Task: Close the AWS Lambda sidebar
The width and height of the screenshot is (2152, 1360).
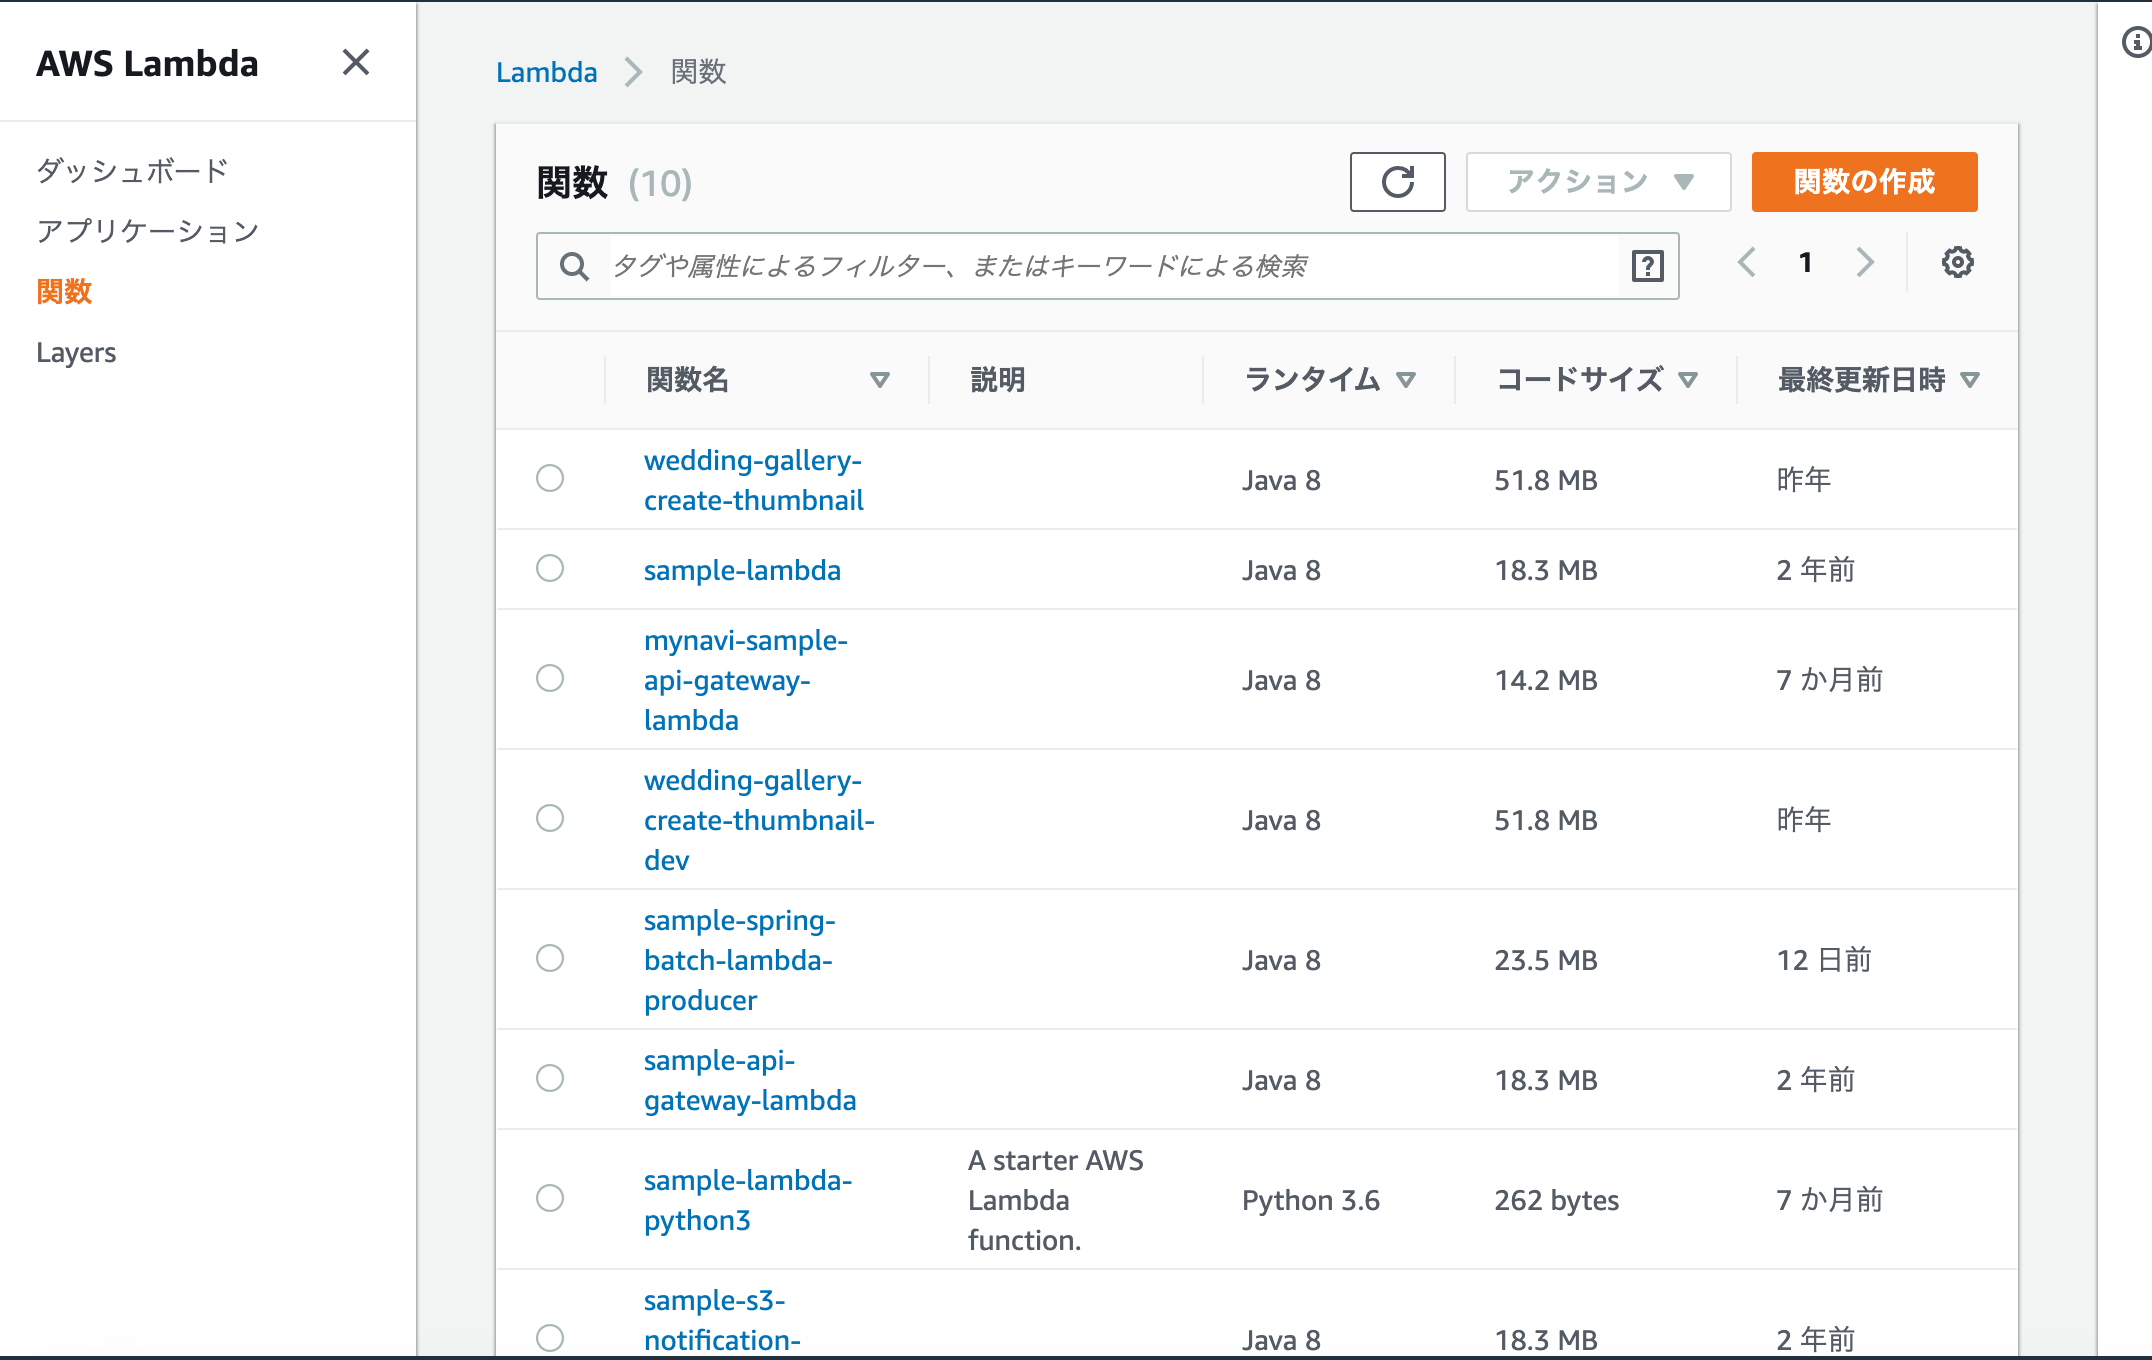Action: [356, 63]
